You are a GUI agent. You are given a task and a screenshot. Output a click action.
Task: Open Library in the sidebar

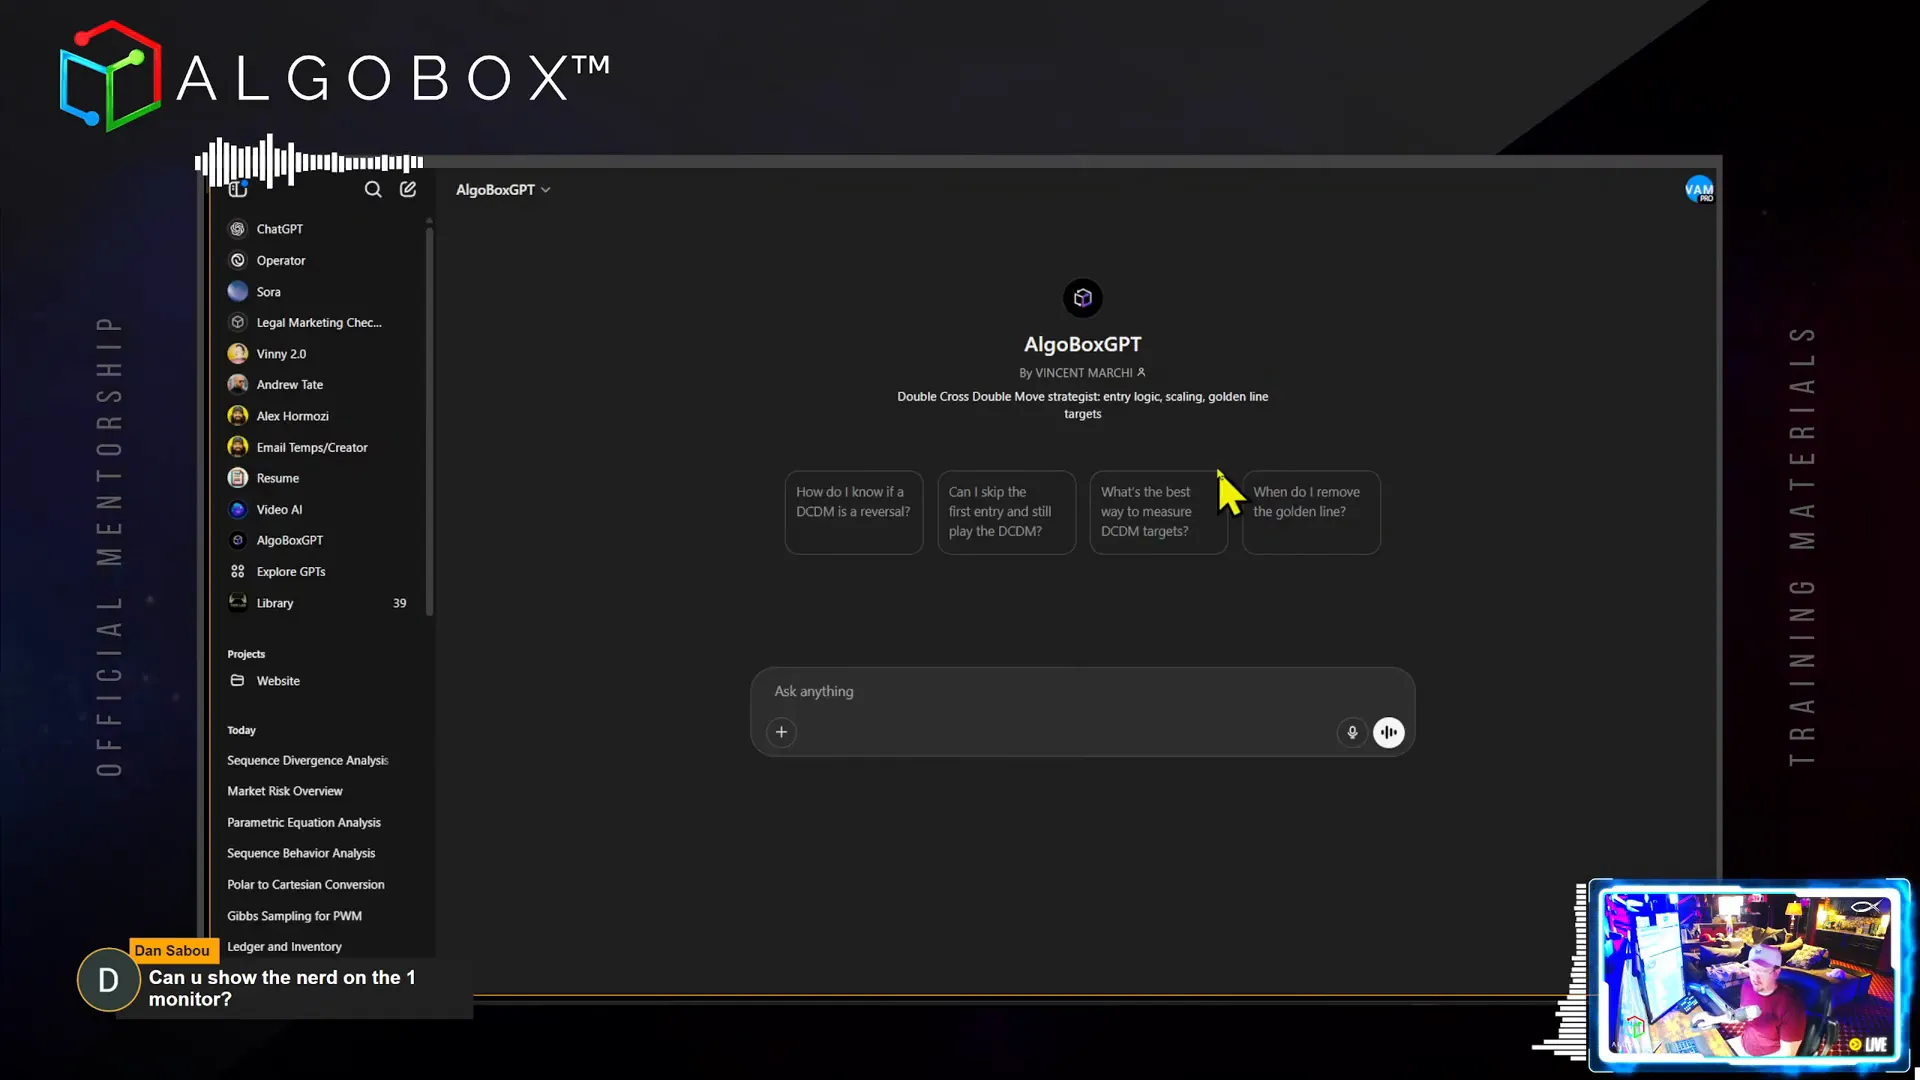click(x=275, y=603)
